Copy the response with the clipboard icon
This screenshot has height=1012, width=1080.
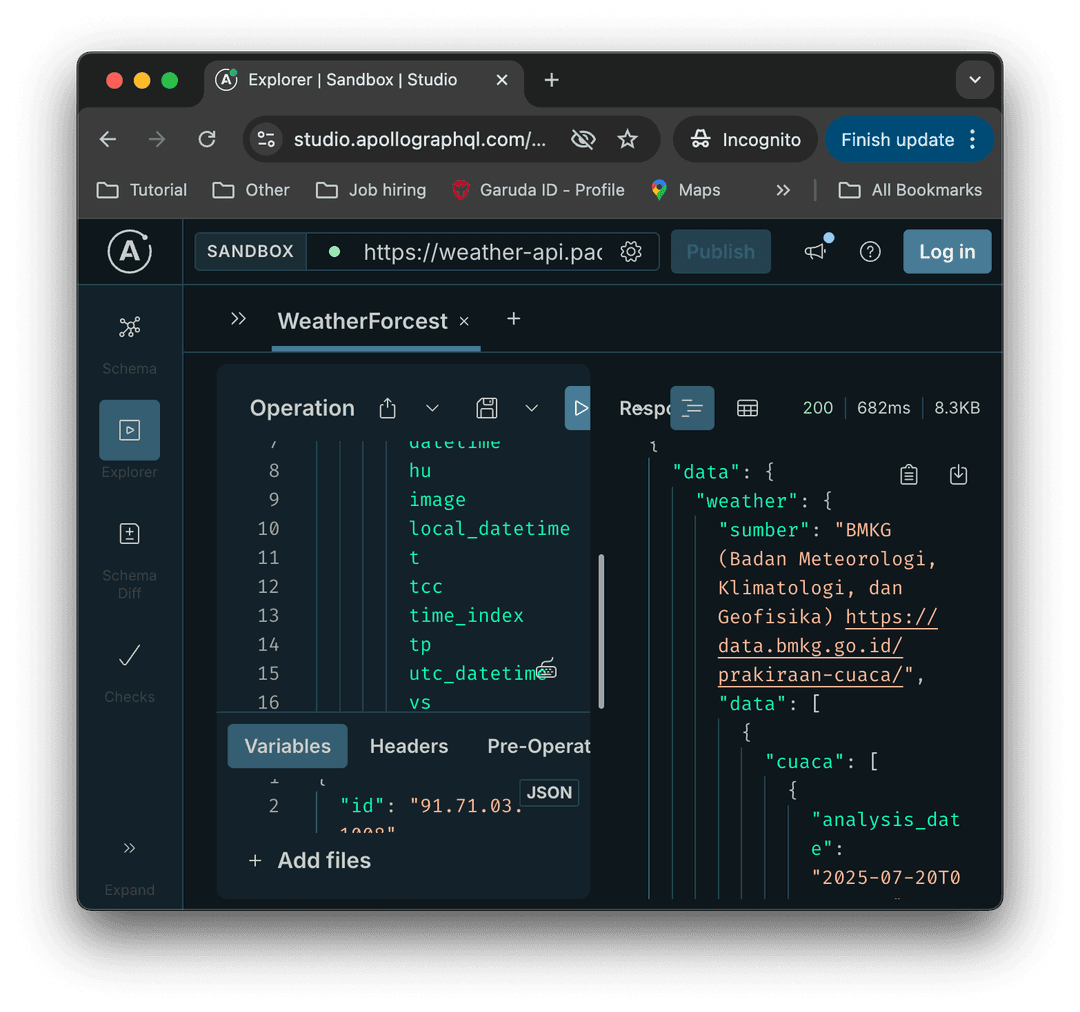click(908, 474)
